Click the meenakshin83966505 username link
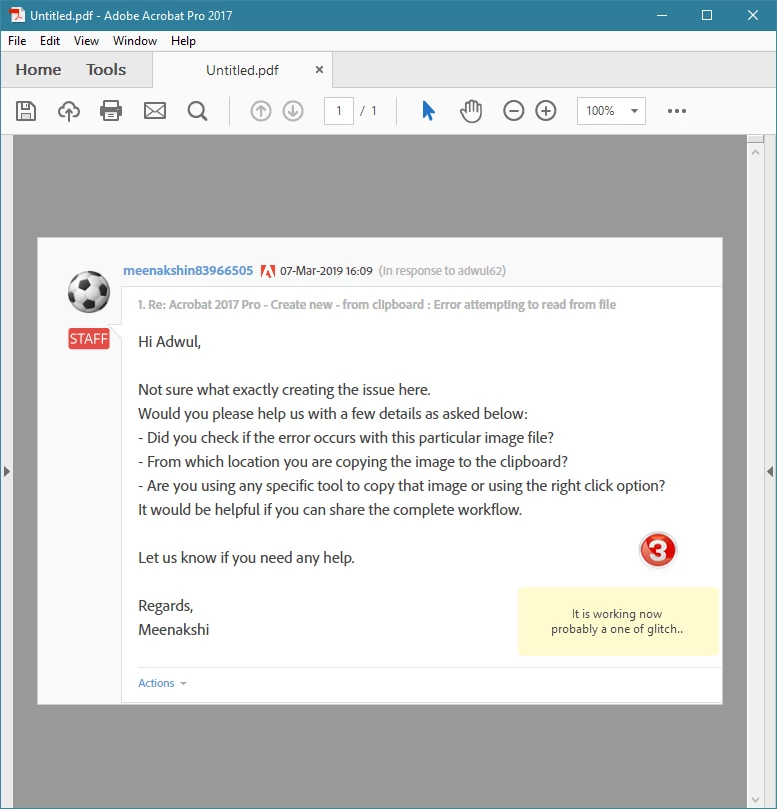777x809 pixels. tap(188, 271)
